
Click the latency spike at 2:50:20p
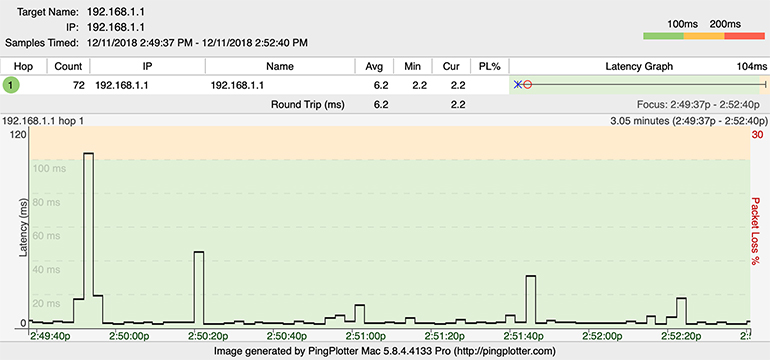click(x=199, y=287)
